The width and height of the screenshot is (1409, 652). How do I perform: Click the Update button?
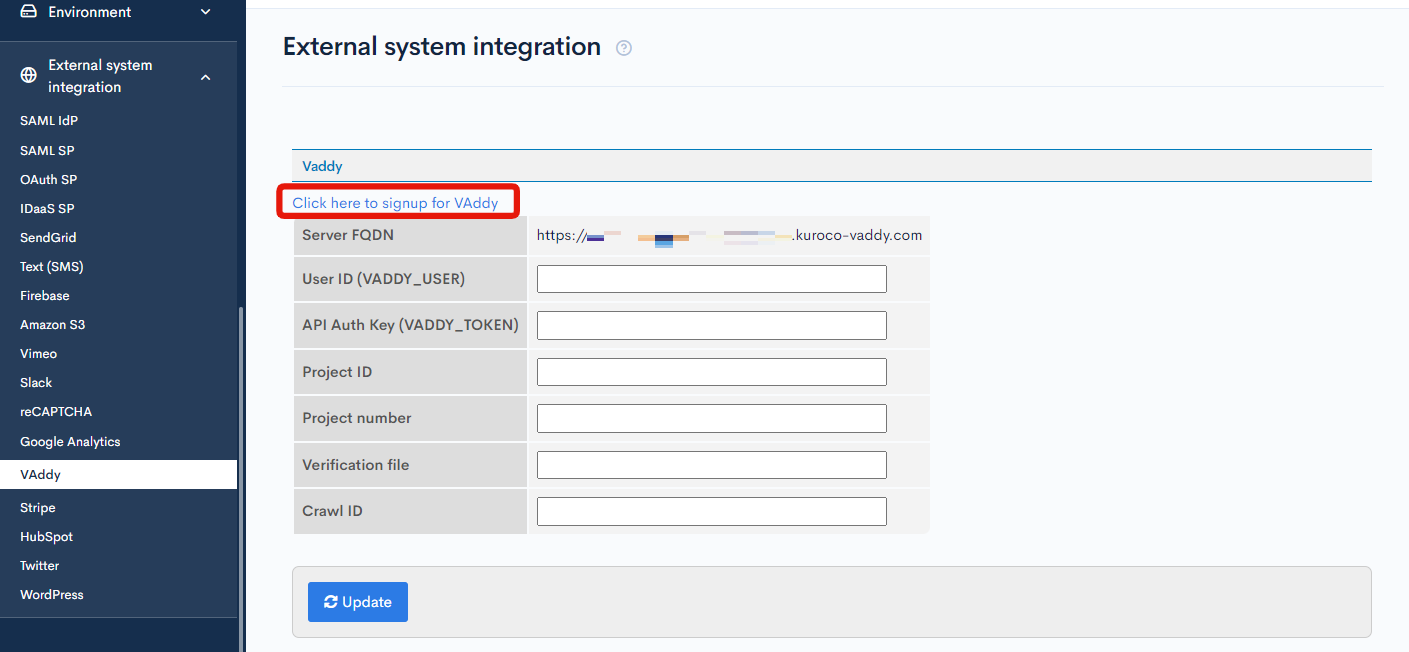point(358,602)
